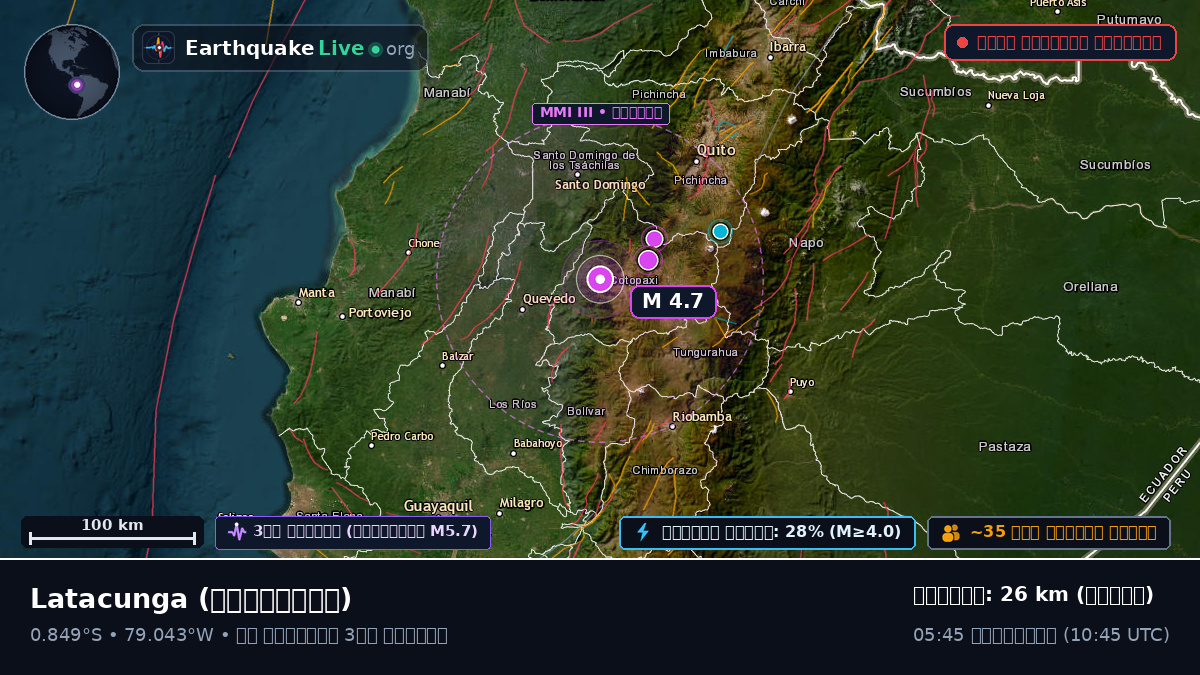This screenshot has height=675, width=1200.
Task: Select the M 4.7 epicenter marker
Action: click(x=600, y=278)
